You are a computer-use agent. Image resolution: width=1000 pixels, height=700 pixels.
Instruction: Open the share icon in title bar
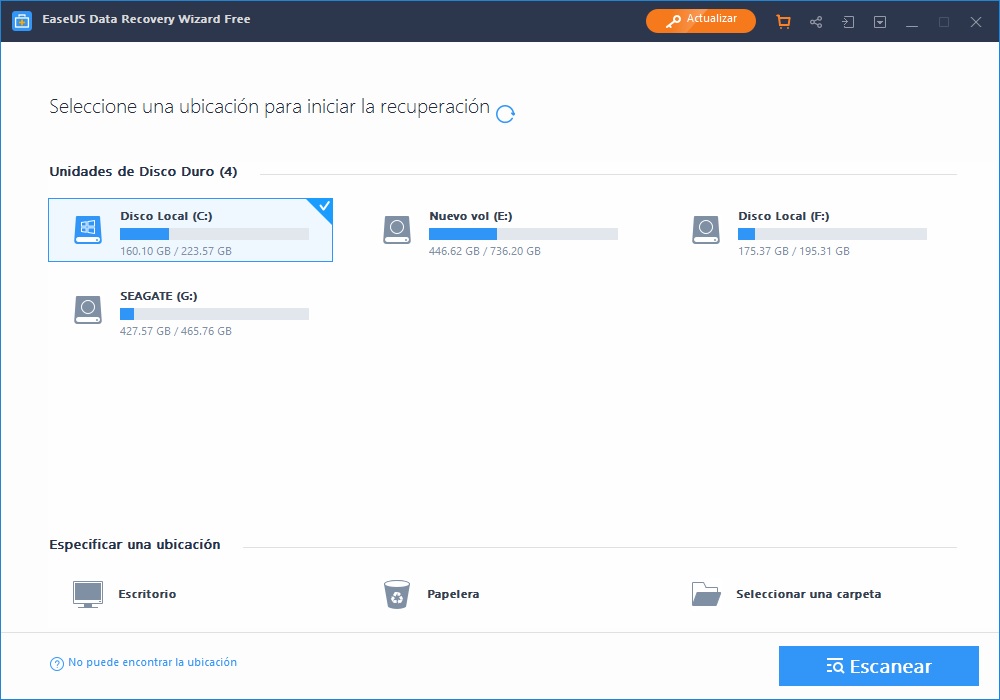(x=816, y=21)
